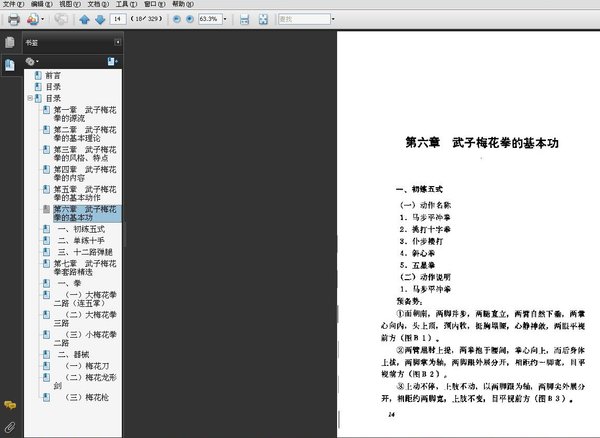Open bookmark 第四章 武子梅花拳的内容
The width and height of the screenshot is (600, 438).
[x=85, y=174]
